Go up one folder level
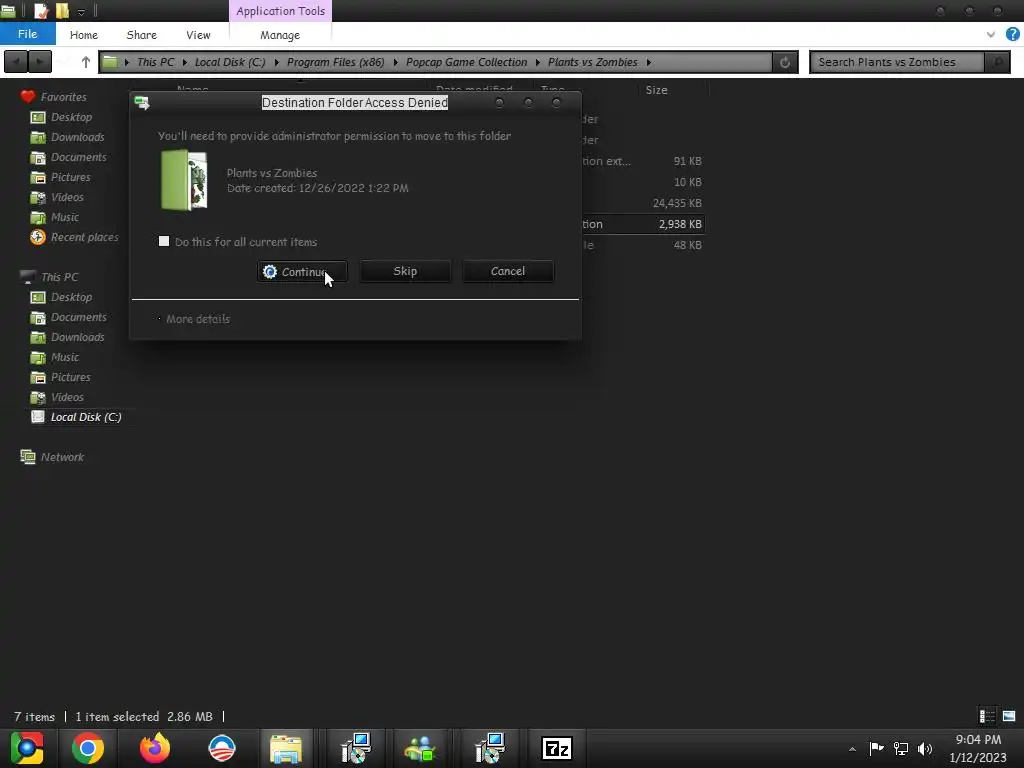This screenshot has height=768, width=1024. click(86, 62)
